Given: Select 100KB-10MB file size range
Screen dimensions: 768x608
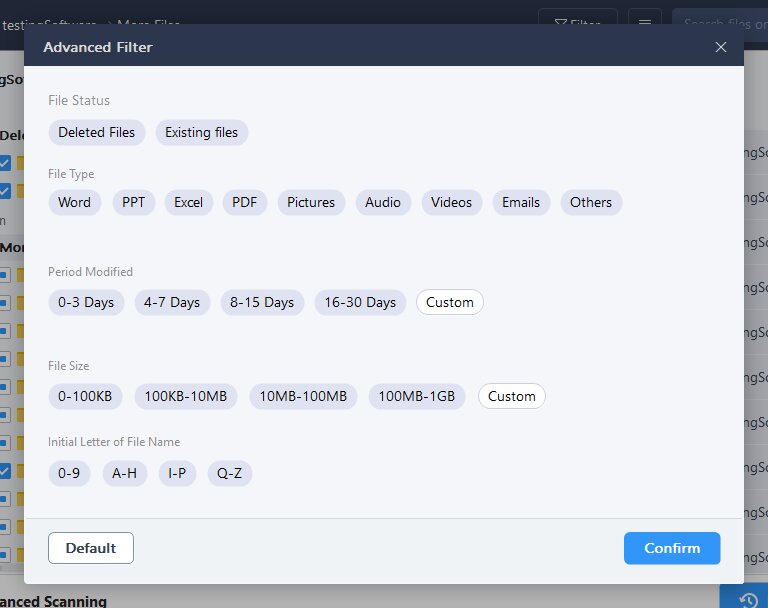Looking at the screenshot, I should point(186,396).
